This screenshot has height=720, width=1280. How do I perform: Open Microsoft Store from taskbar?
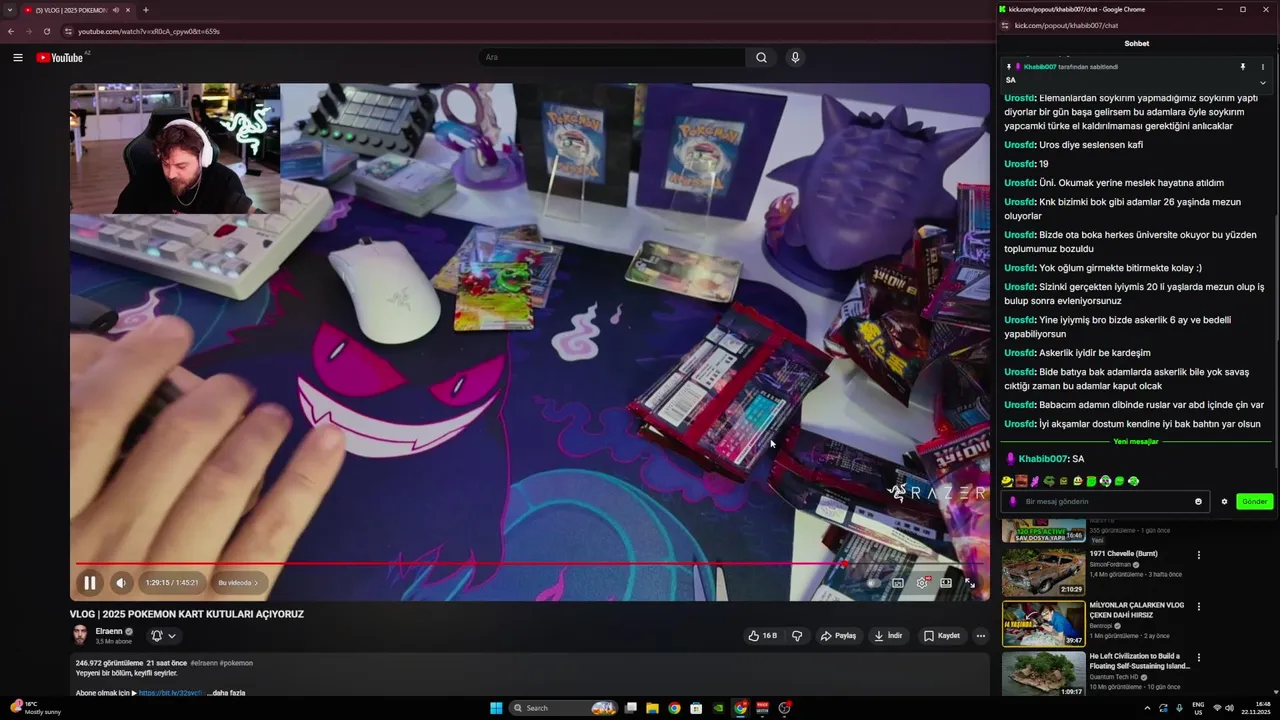coord(696,708)
